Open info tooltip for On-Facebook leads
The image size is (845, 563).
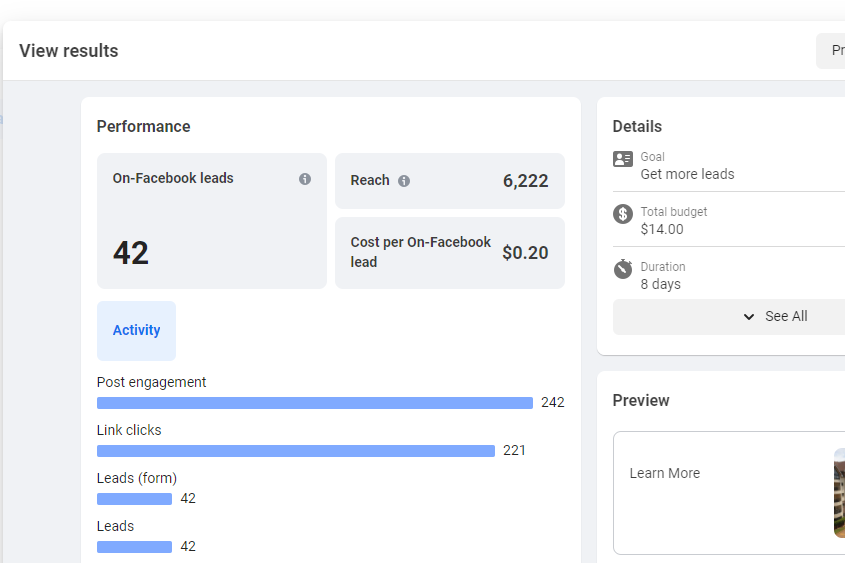point(305,179)
